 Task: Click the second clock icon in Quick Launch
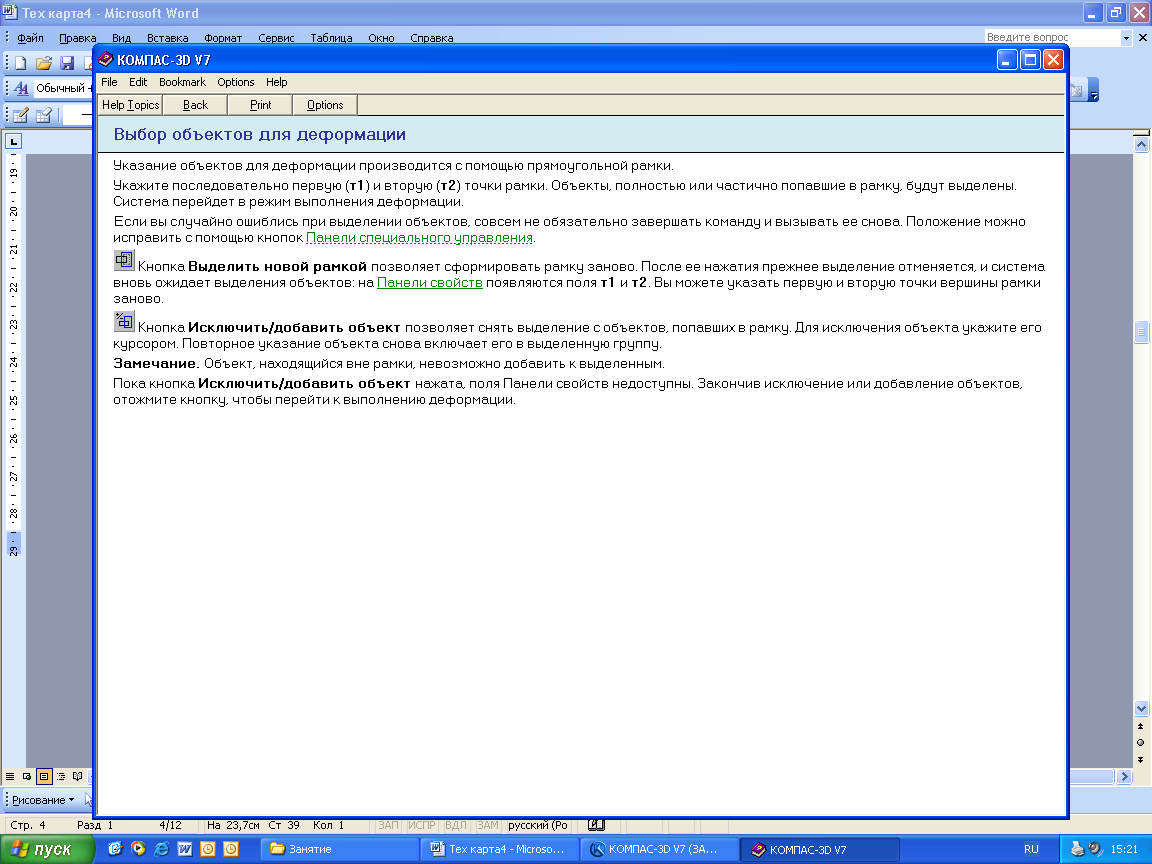click(x=231, y=849)
